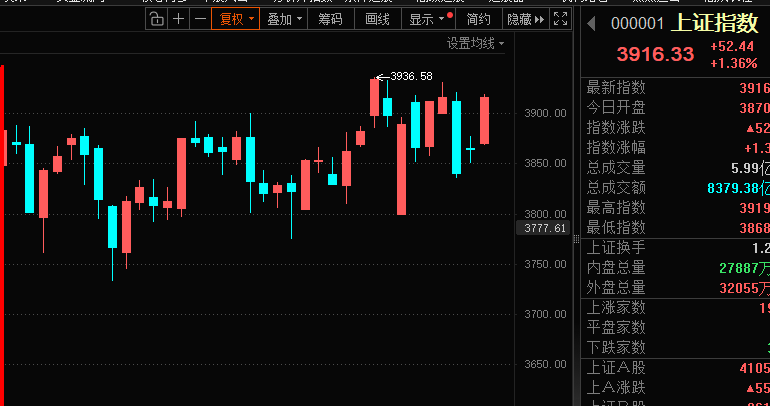Screen dimensions: 770x406
Task: Click the 上证指数 index name title
Action: pyautogui.click(x=715, y=24)
